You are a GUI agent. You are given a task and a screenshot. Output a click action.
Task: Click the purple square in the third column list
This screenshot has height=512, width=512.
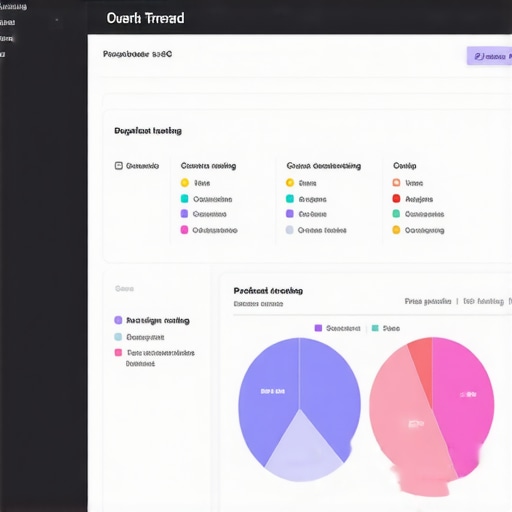pyautogui.click(x=290, y=214)
